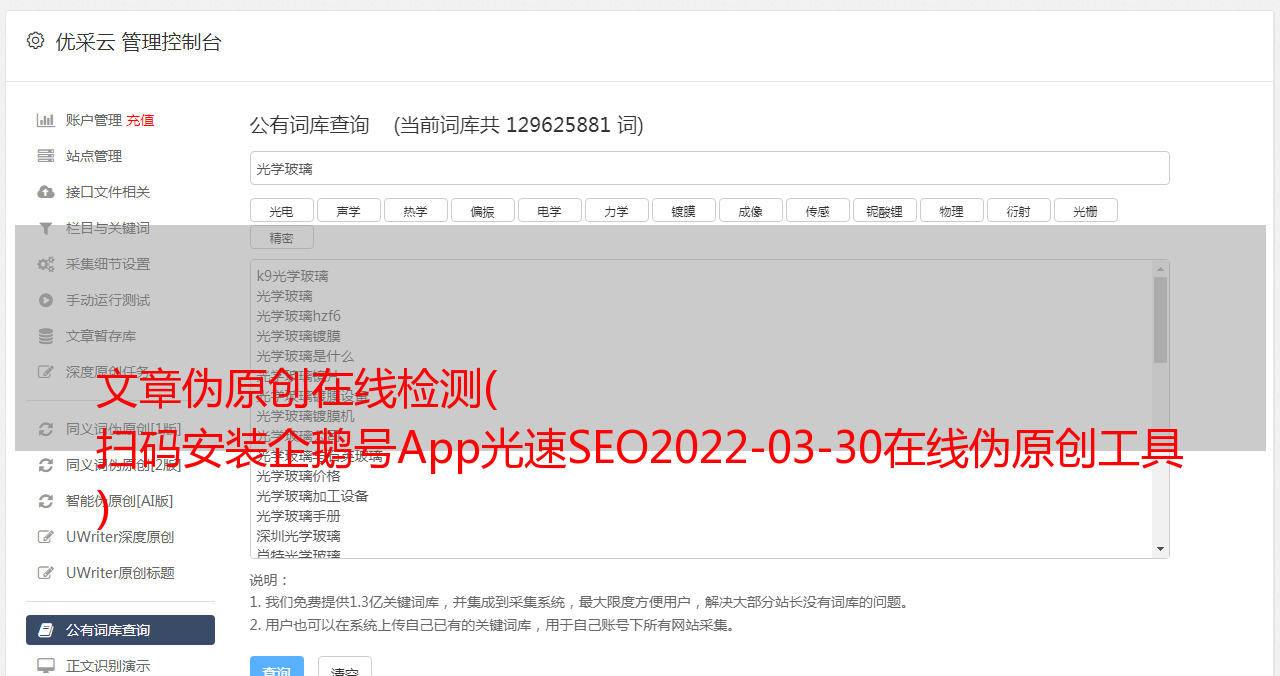Click the 清空 button
This screenshot has width=1280, height=676.
pos(345,668)
